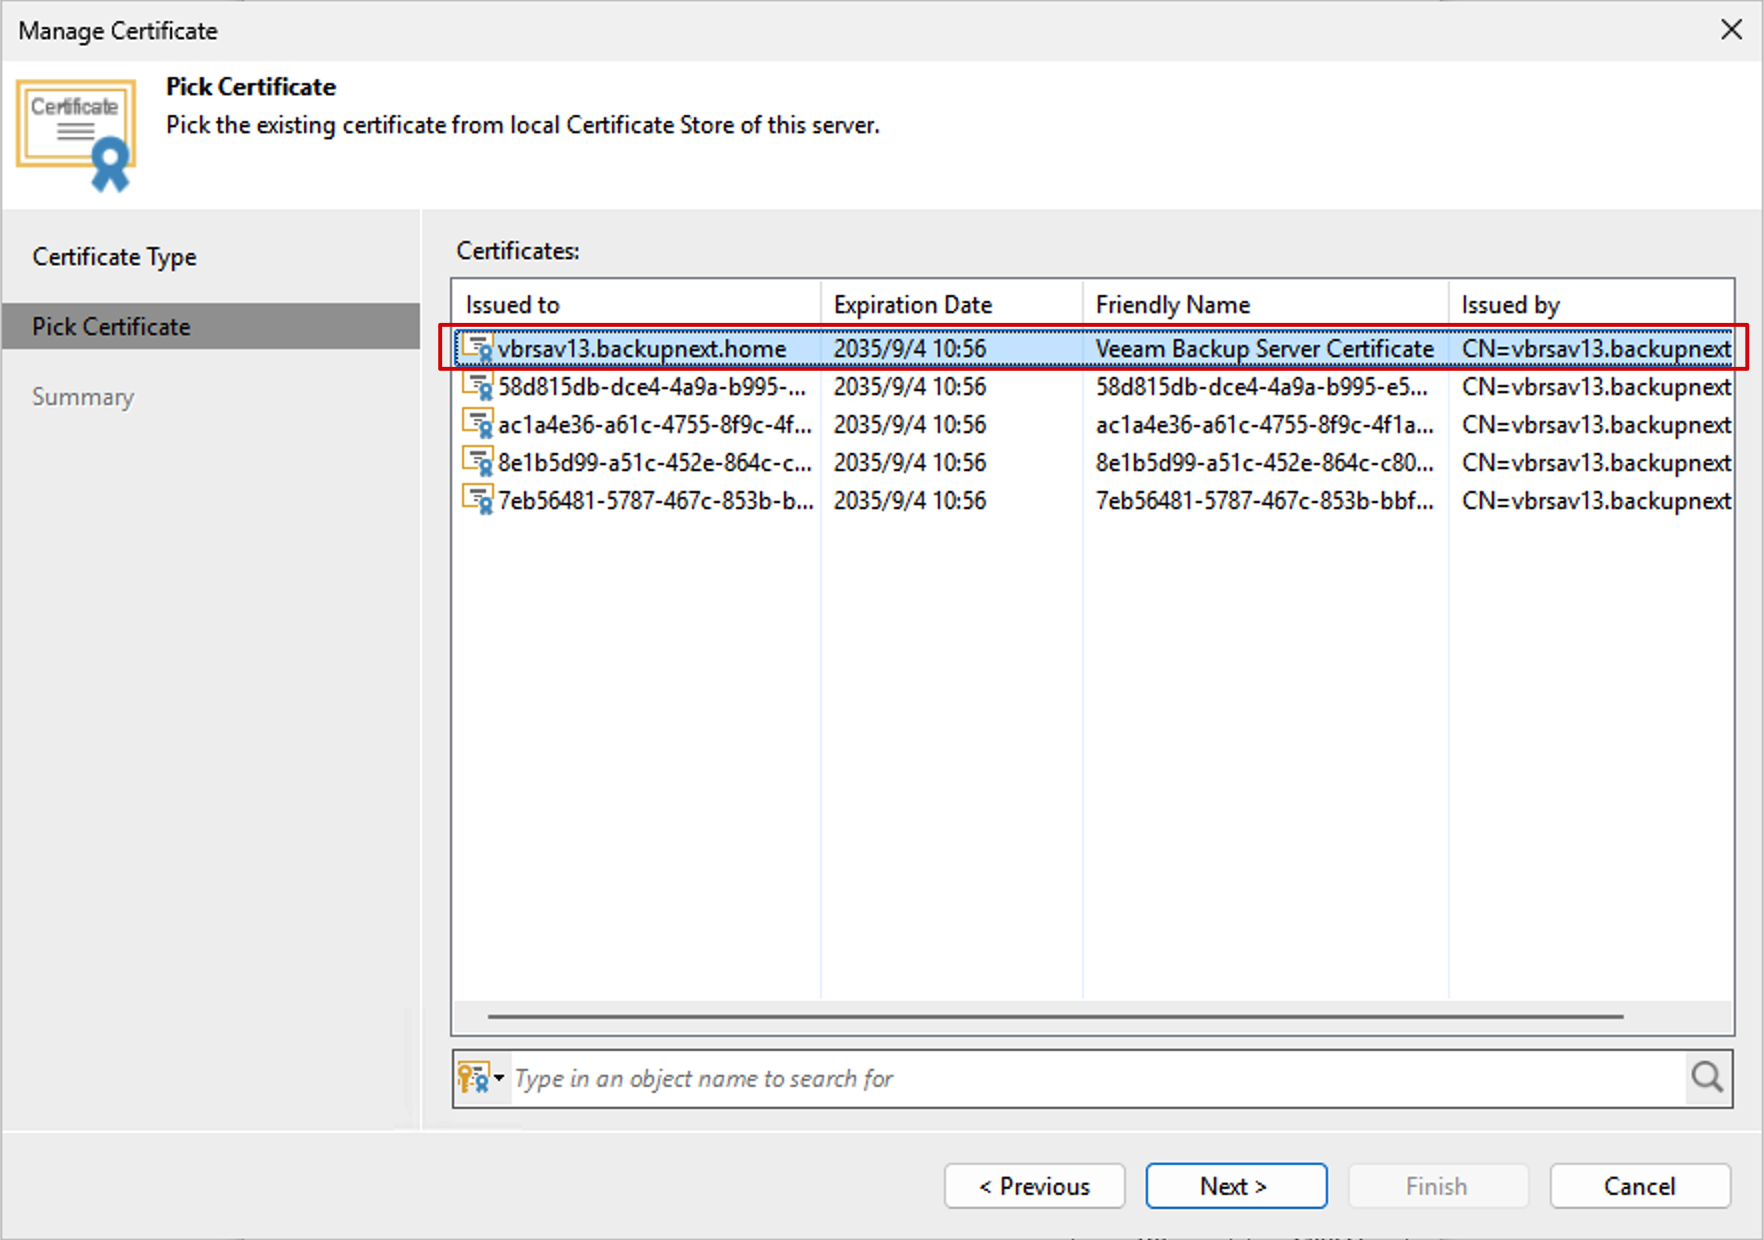Viewport: 1764px width, 1240px height.
Task: Cancel the Manage Certificate wizard
Action: click(x=1639, y=1186)
